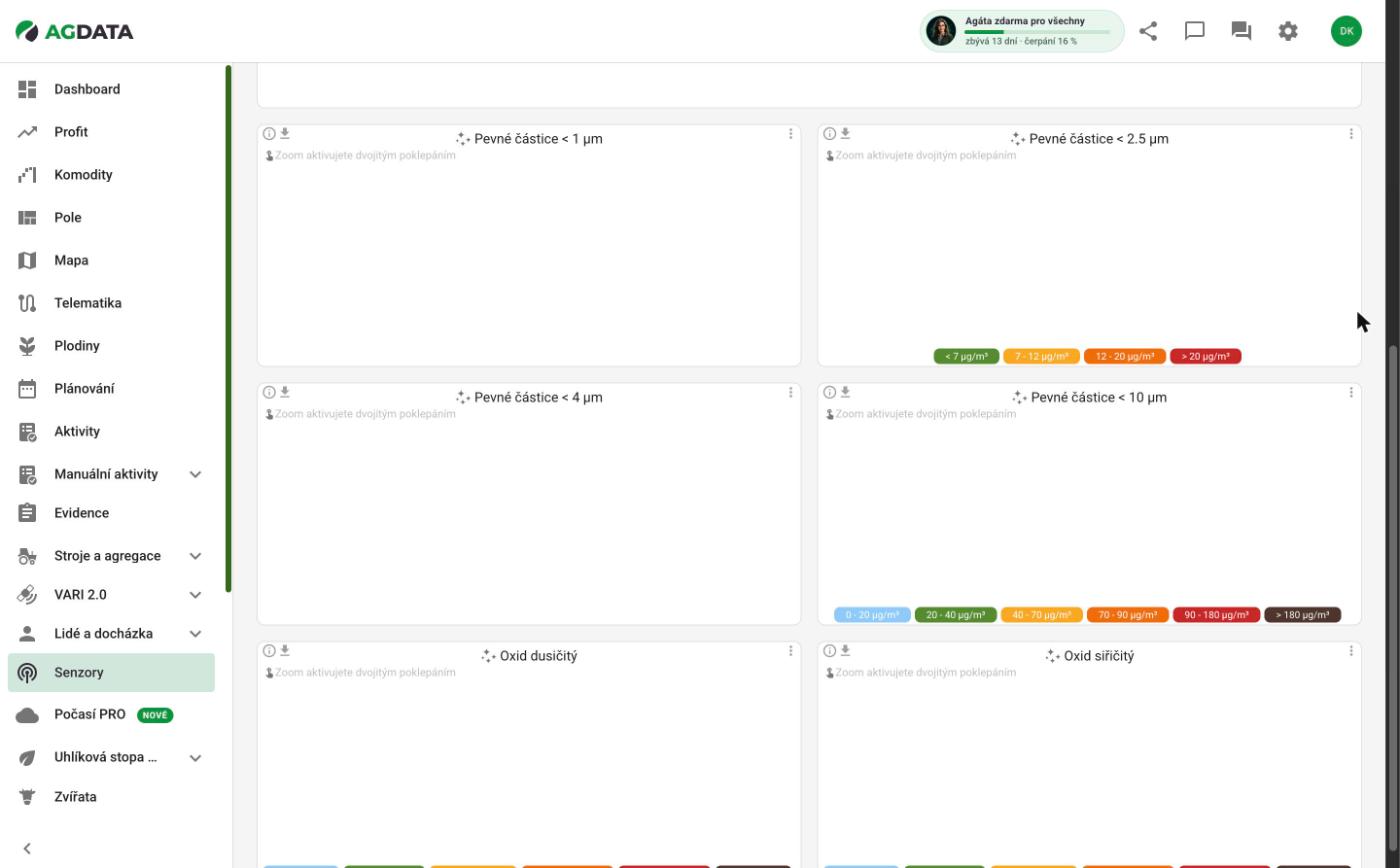
Task: Download Pevné částice < 10 µm chart
Action: click(x=845, y=392)
